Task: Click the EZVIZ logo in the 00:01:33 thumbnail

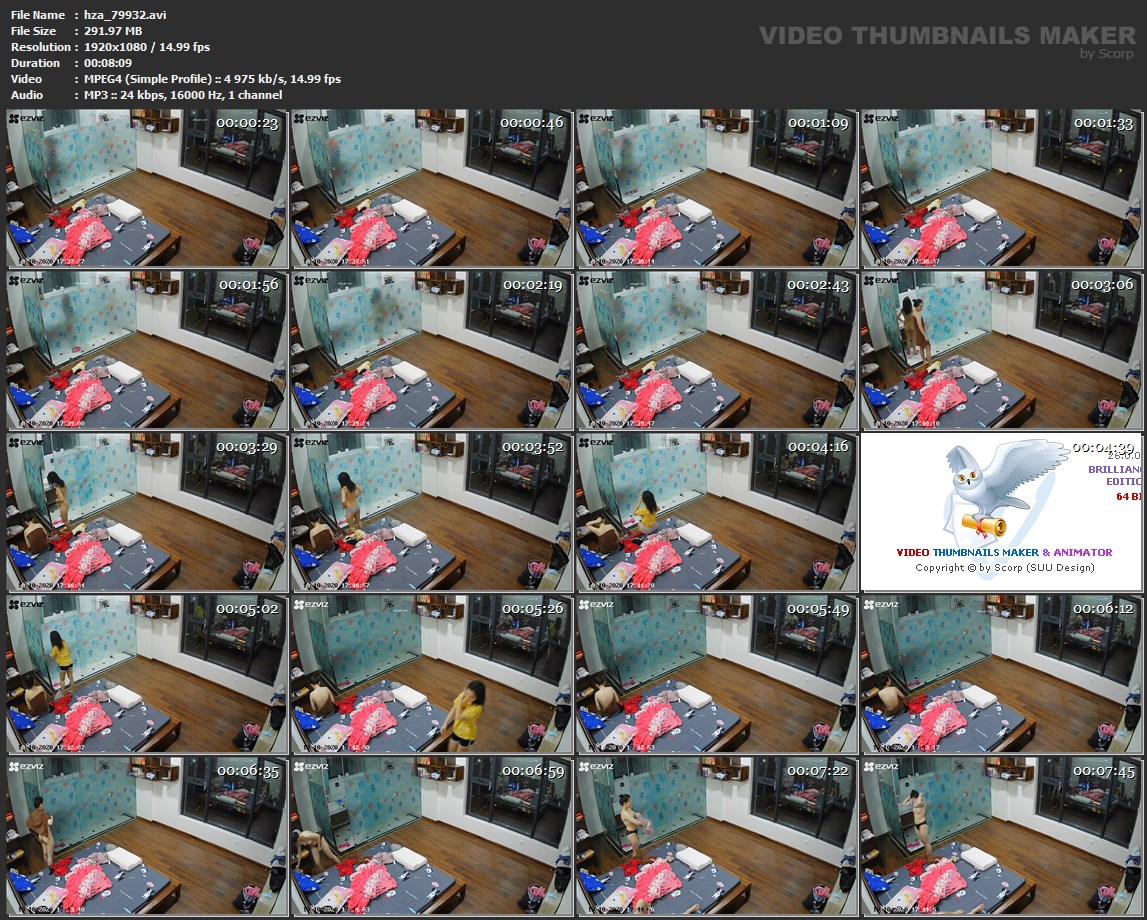Action: tap(882, 119)
